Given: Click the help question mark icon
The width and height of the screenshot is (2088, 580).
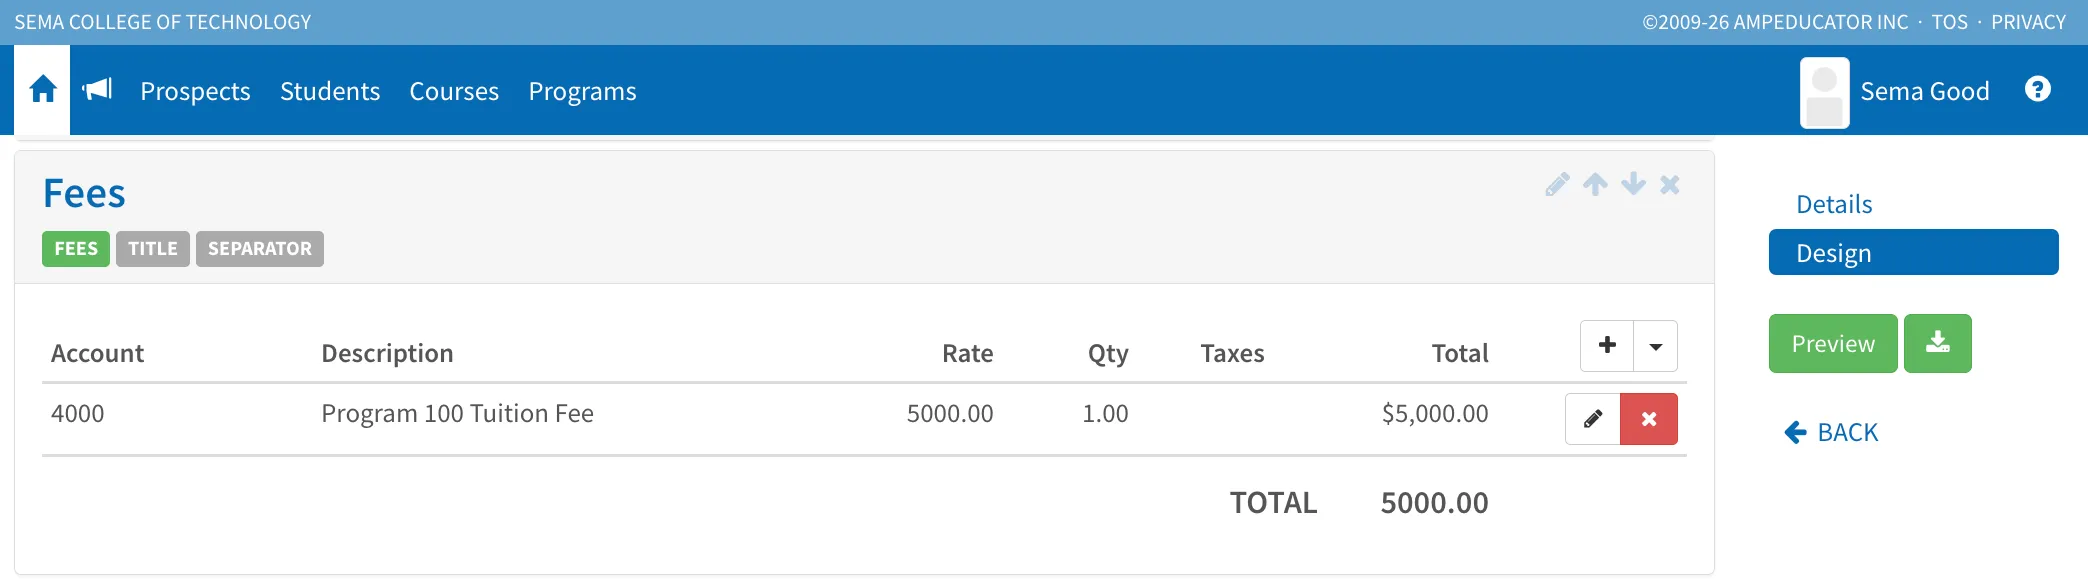Looking at the screenshot, I should 2037,89.
